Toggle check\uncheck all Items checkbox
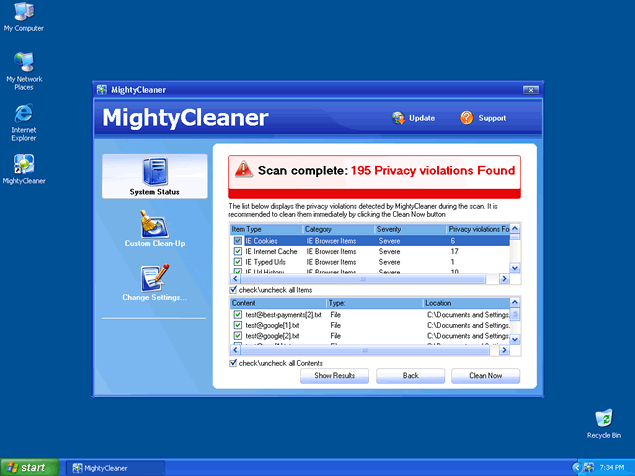Screen dimensions: 635x476 234,289
